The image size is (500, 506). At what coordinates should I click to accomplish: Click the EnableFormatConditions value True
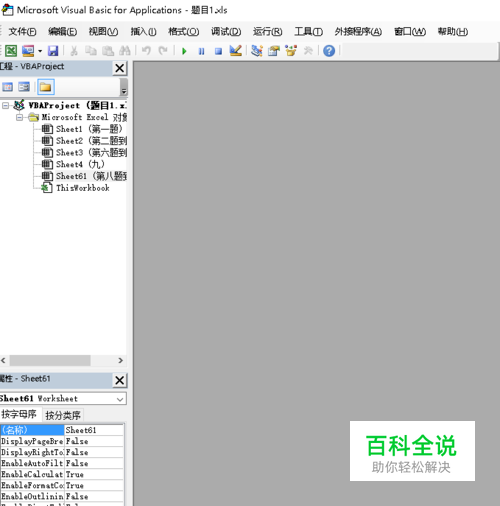coord(94,485)
